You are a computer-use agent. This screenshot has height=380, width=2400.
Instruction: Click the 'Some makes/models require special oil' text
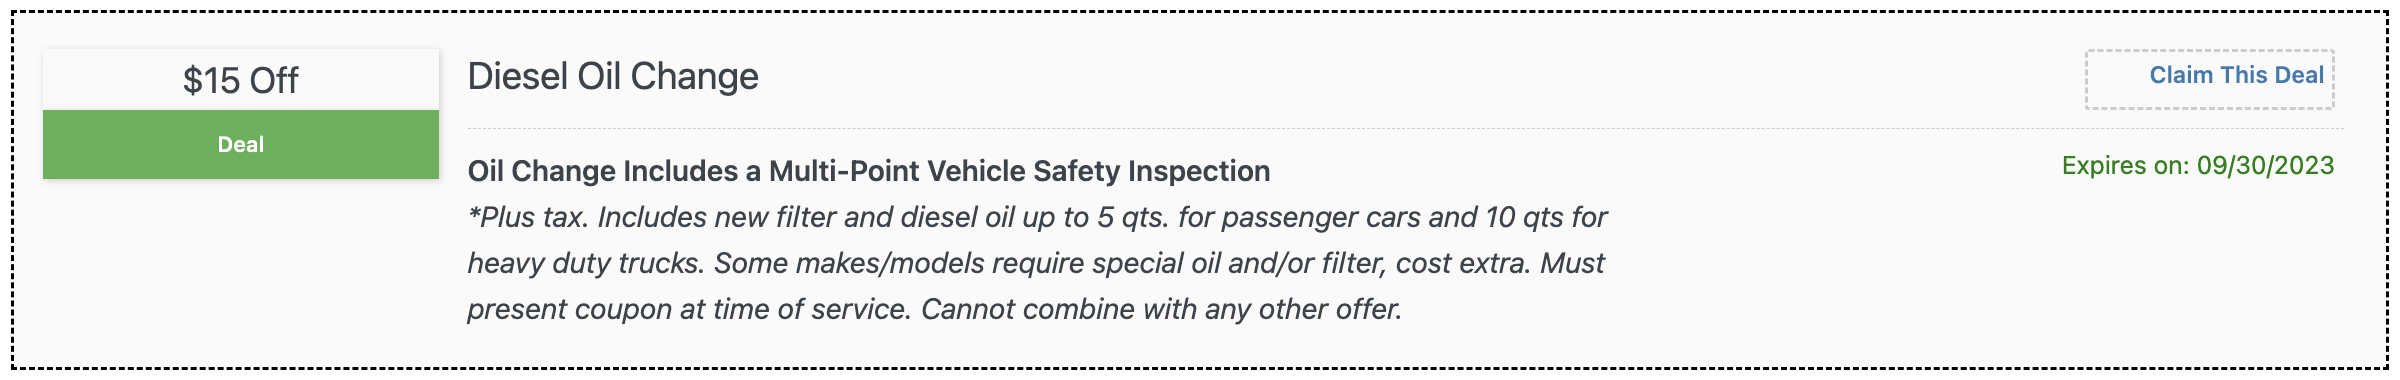[967, 263]
